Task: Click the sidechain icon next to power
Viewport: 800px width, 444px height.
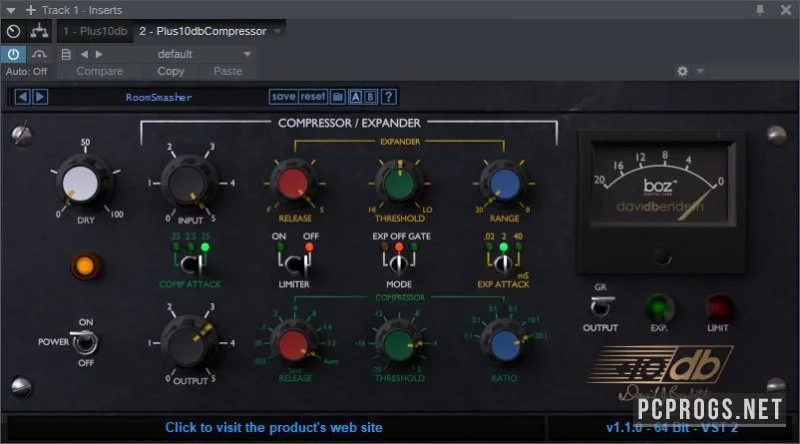Action: click(39, 54)
